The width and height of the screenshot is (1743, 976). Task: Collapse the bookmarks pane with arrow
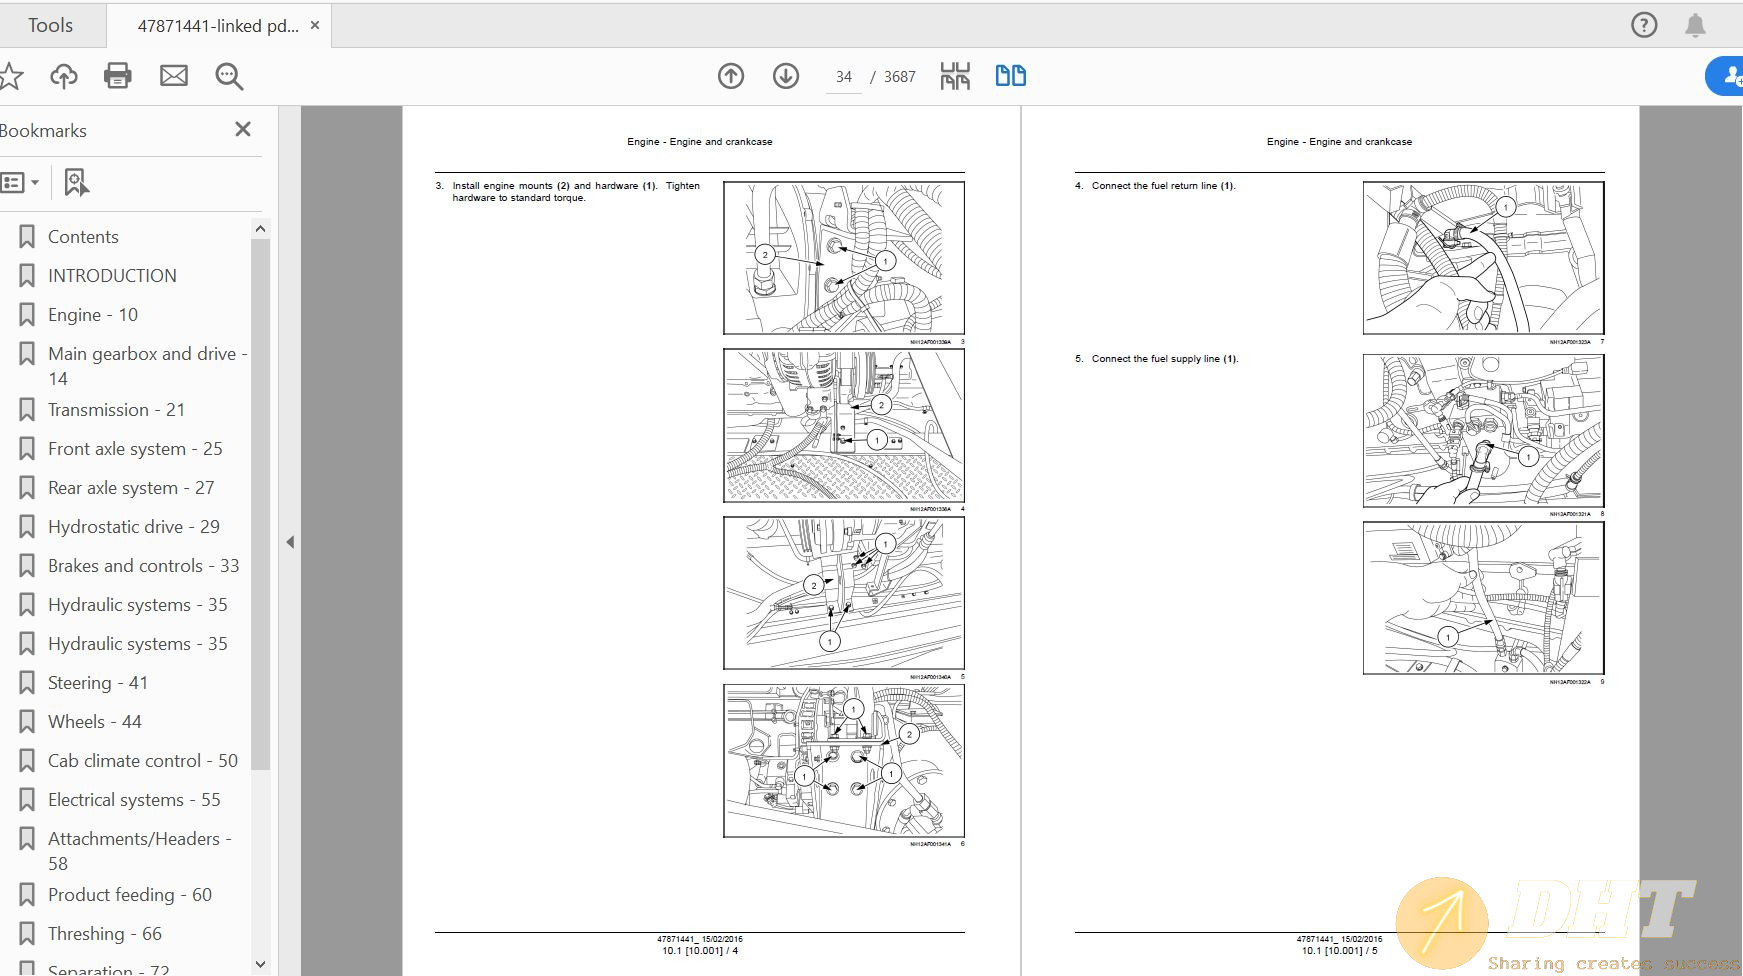coord(290,542)
